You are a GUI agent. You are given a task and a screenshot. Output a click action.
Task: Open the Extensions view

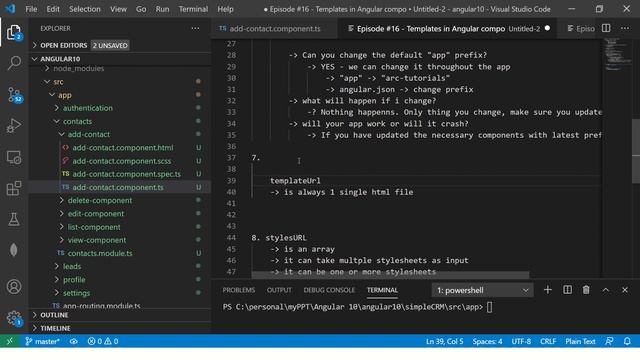coord(14,189)
